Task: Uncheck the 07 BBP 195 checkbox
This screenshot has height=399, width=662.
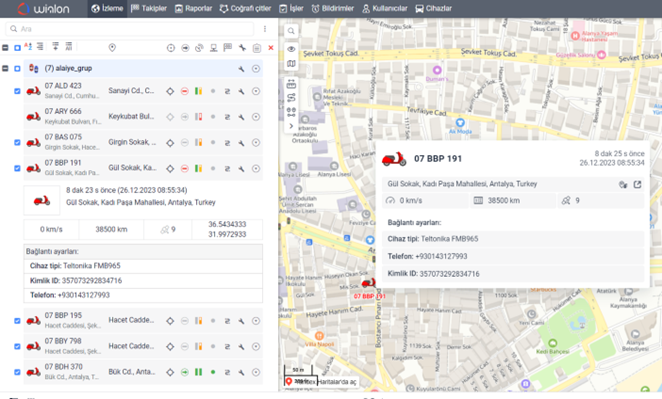Action: tap(17, 321)
